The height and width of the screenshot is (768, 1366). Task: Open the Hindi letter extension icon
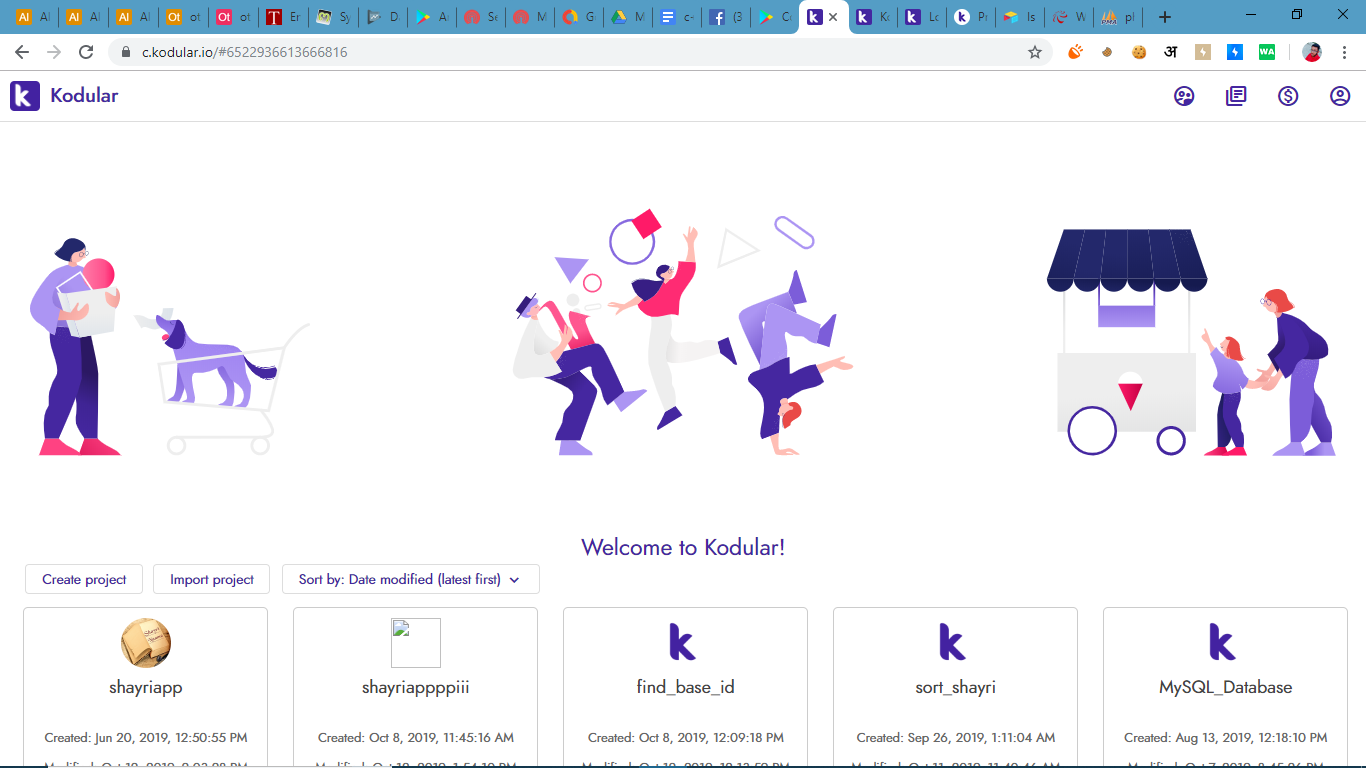pos(1171,52)
